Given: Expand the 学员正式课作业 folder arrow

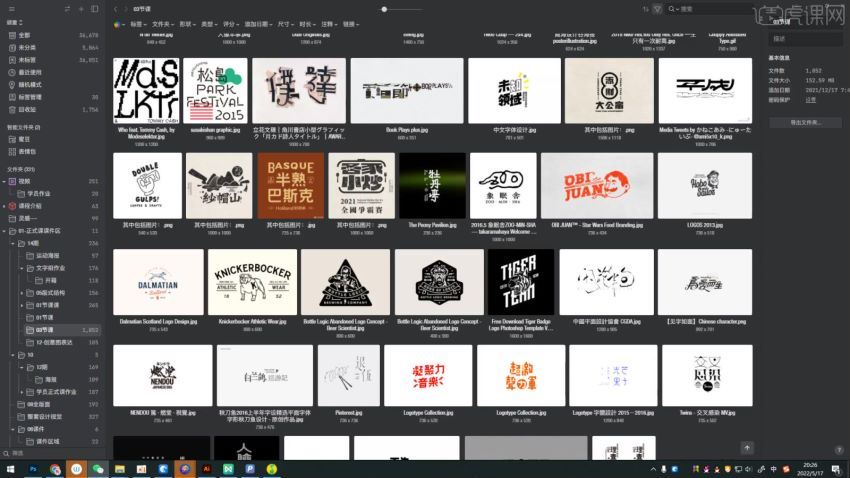Looking at the screenshot, I should pos(22,392).
